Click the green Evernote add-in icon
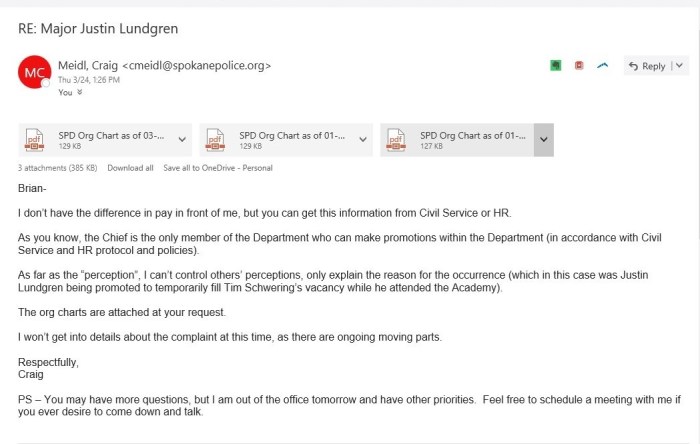Viewport: 700px width, 444px height. 555,65
